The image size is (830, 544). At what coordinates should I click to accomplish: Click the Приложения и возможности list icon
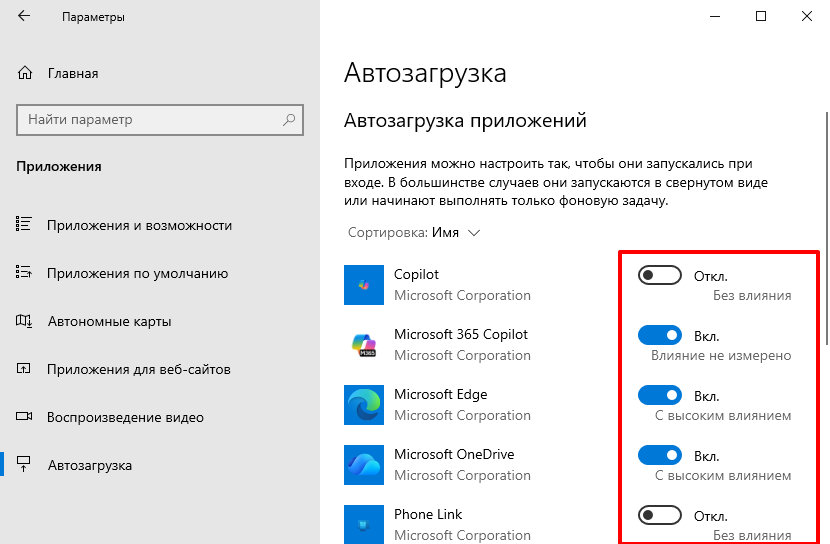24,224
